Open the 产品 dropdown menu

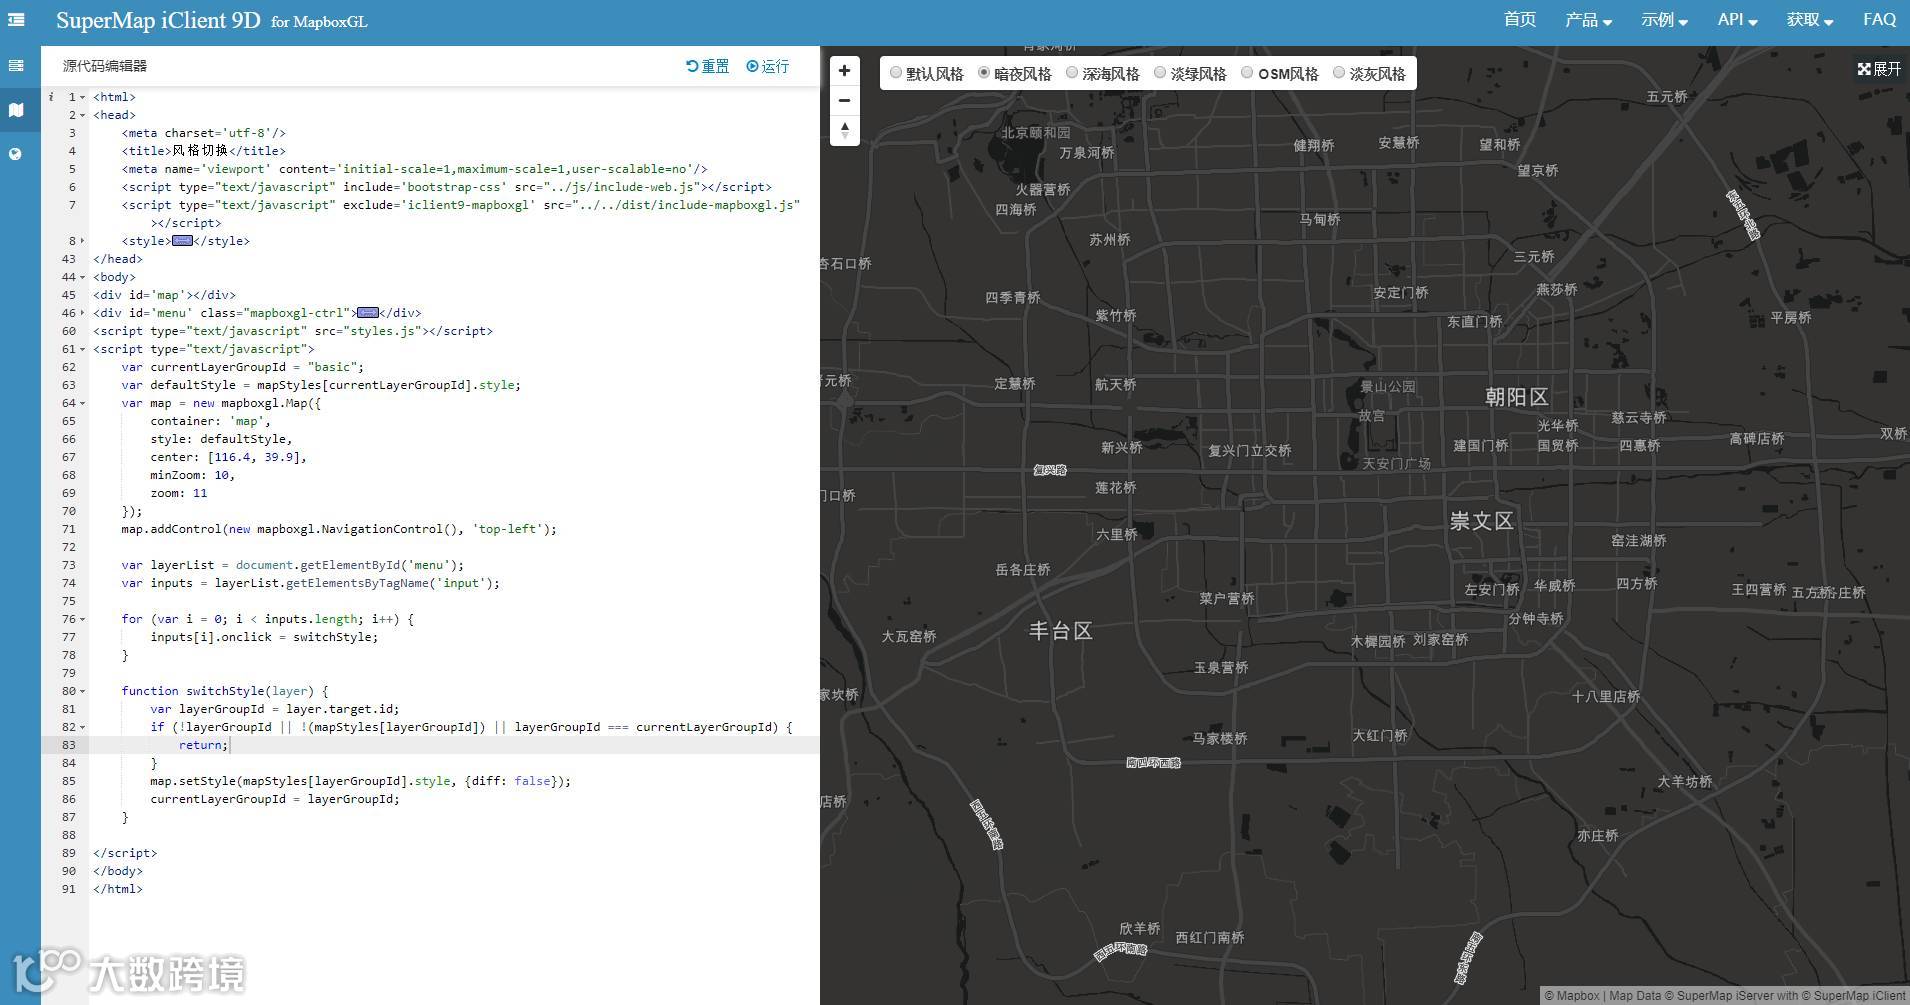(1588, 20)
